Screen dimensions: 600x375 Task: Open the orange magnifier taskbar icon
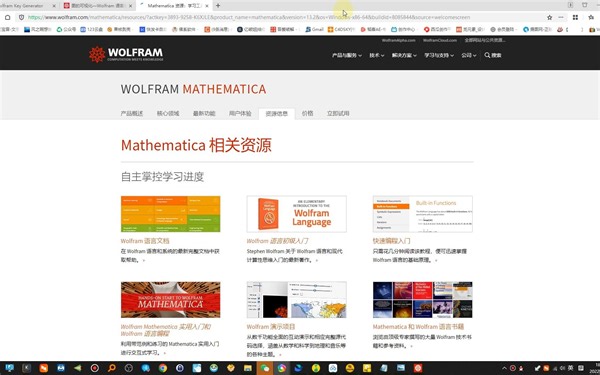click(x=111, y=368)
